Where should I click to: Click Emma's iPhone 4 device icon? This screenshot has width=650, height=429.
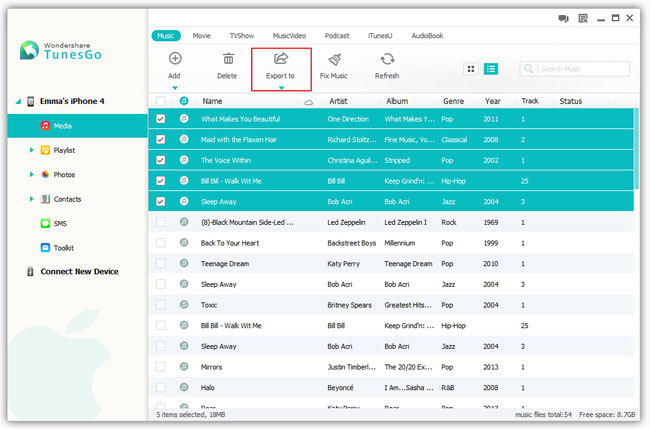click(x=30, y=101)
